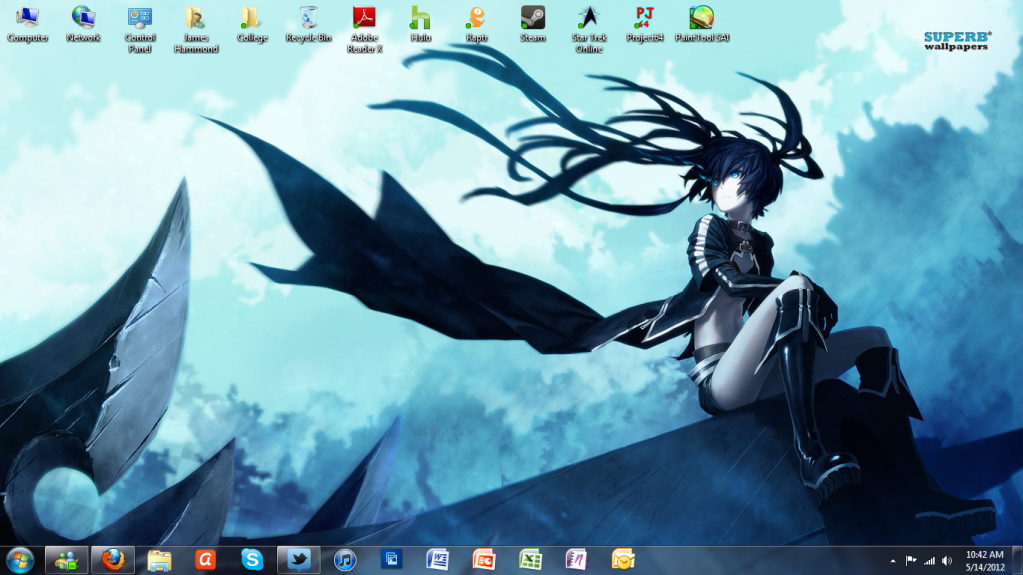Launch Microsoft Word from taskbar
The image size is (1023, 575).
(438, 560)
